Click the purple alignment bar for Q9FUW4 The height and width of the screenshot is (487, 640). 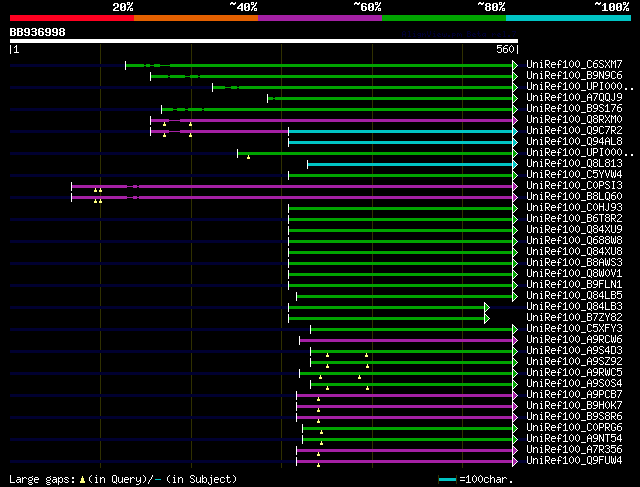pyautogui.click(x=405, y=462)
